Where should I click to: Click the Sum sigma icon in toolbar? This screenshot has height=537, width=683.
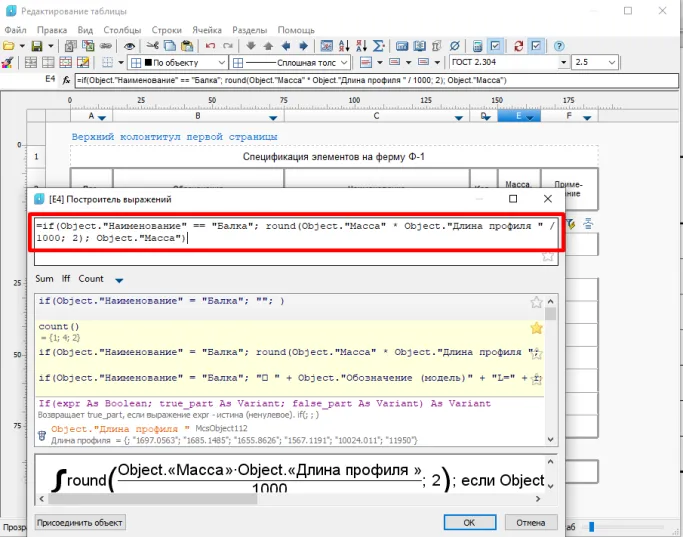coord(378,46)
